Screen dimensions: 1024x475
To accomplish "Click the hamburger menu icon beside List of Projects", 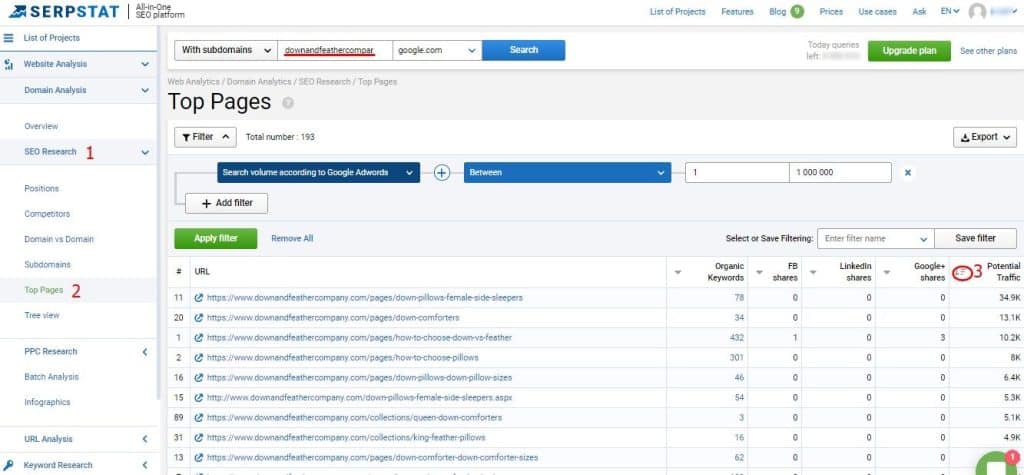I will tap(9, 38).
